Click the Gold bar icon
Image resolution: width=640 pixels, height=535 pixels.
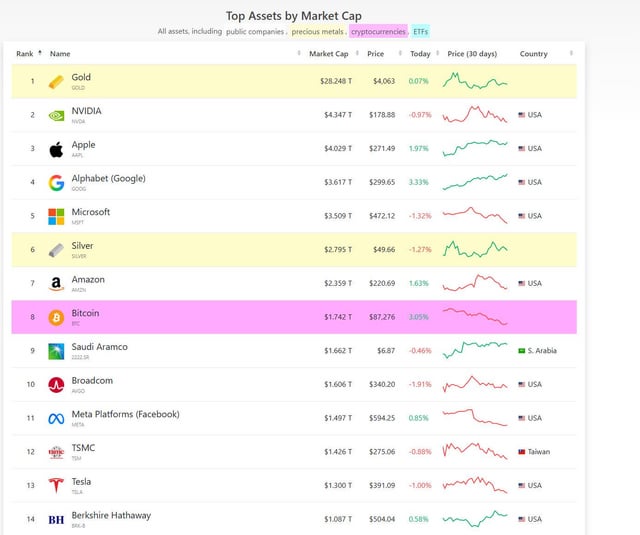pos(56,82)
